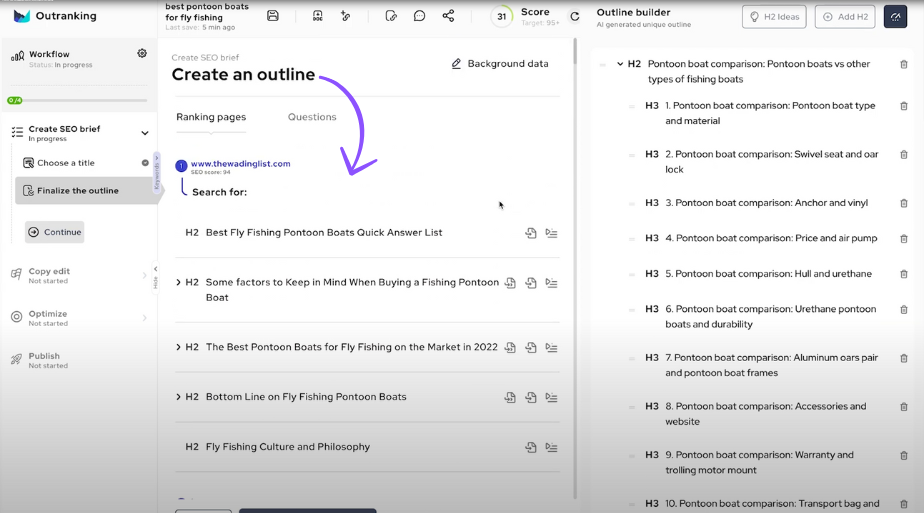
Task: Click the Add H2 button
Action: point(845,16)
